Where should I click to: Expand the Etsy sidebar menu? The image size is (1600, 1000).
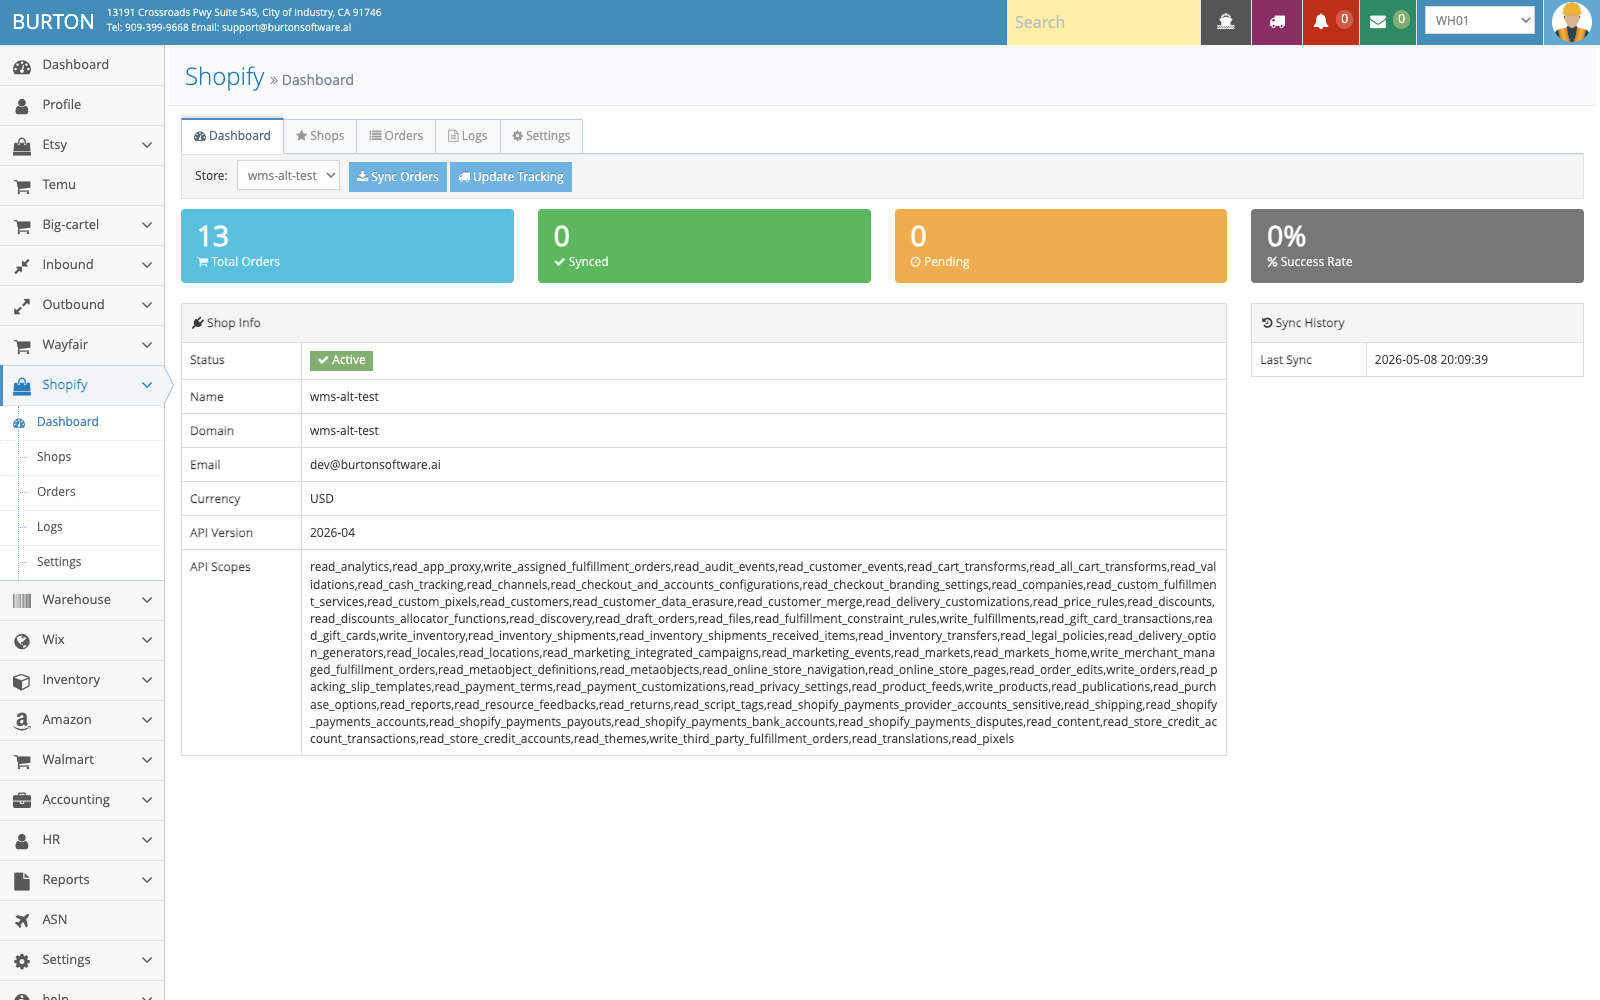[x=82, y=145]
